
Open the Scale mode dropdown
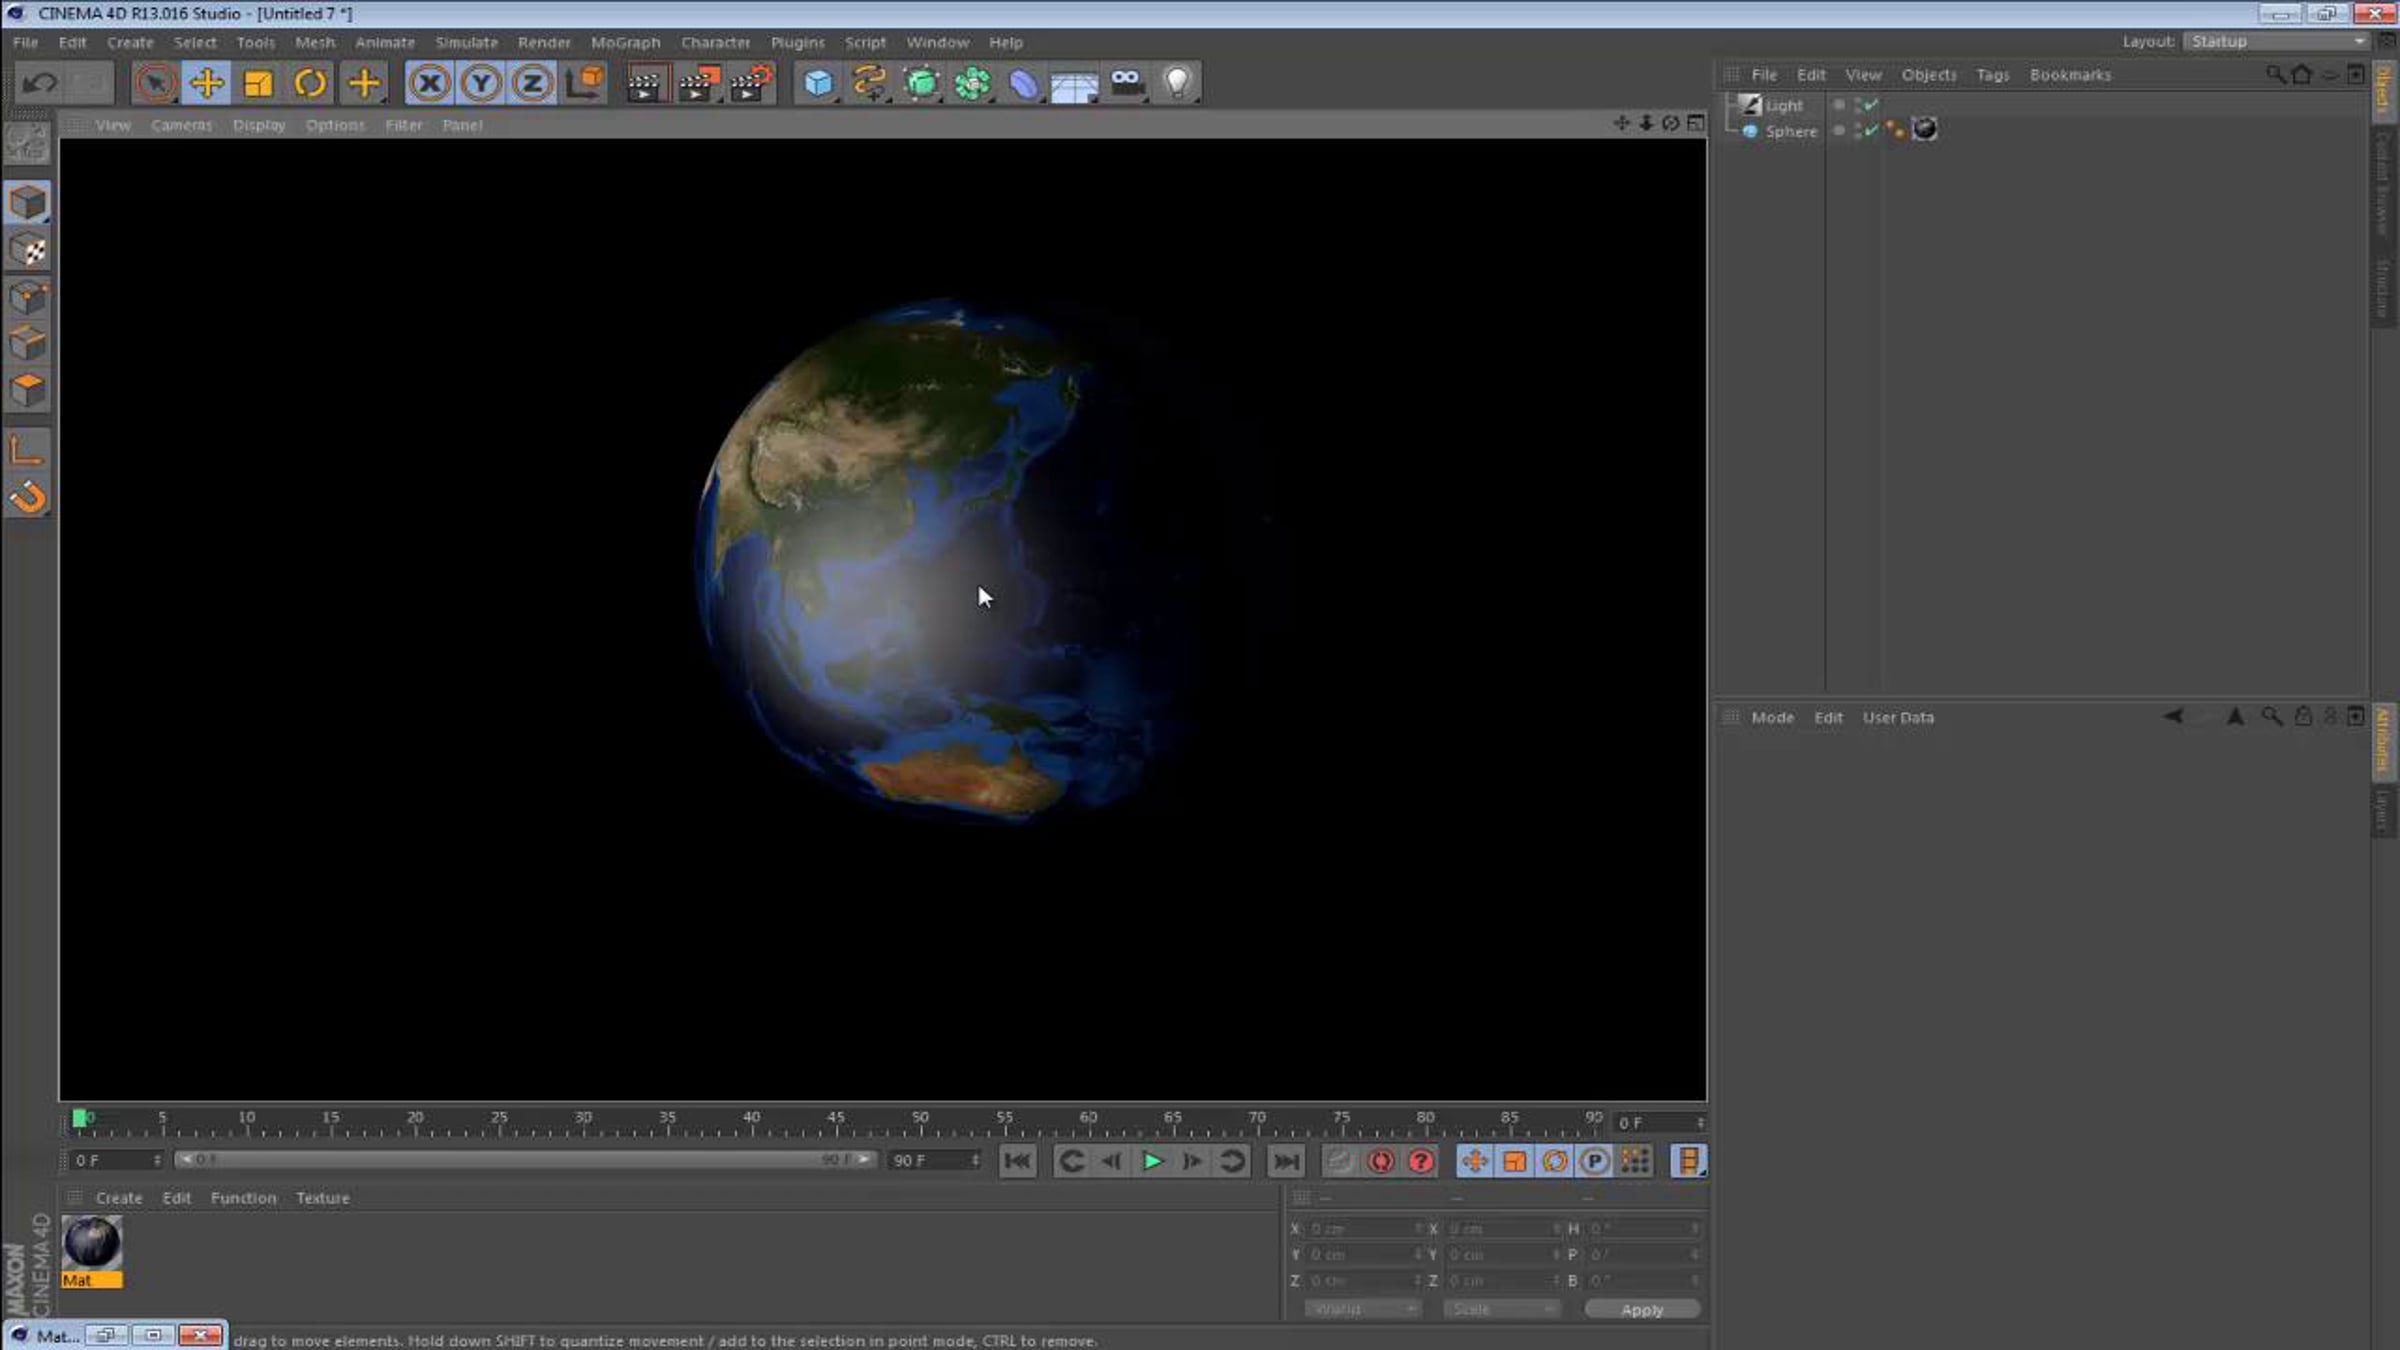click(1501, 1309)
